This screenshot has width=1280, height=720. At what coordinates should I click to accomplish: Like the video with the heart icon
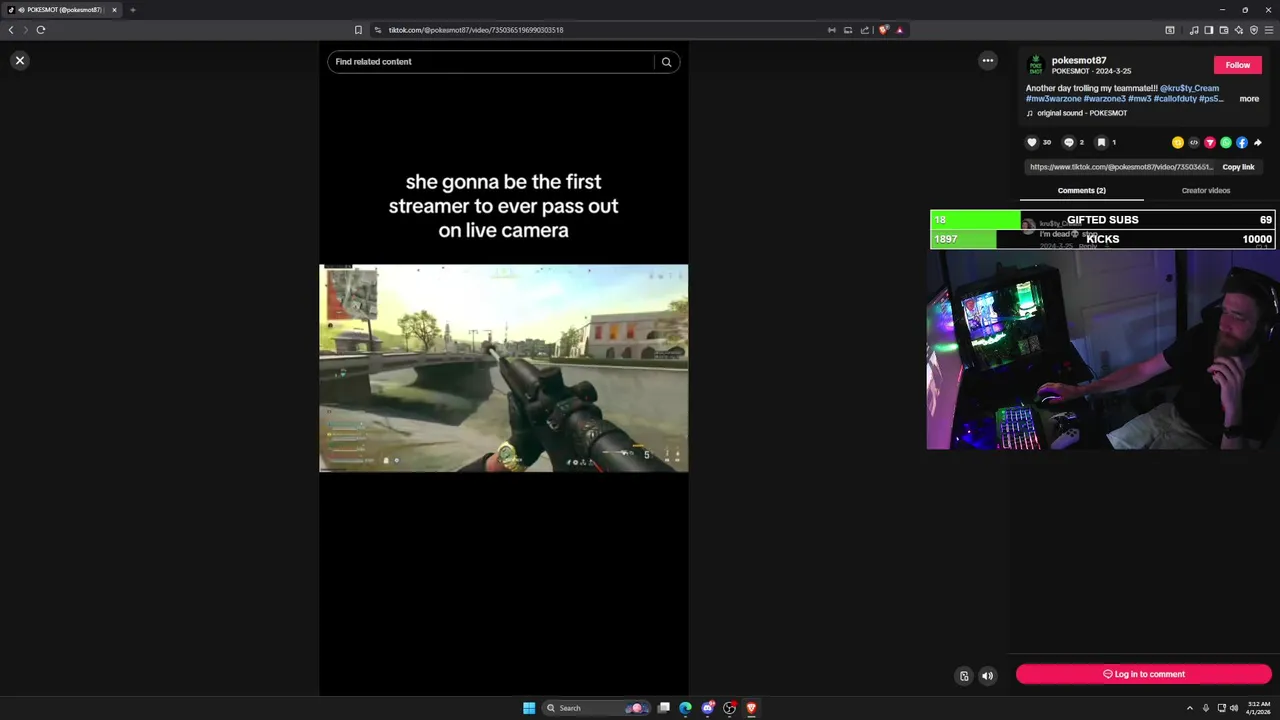1032,142
